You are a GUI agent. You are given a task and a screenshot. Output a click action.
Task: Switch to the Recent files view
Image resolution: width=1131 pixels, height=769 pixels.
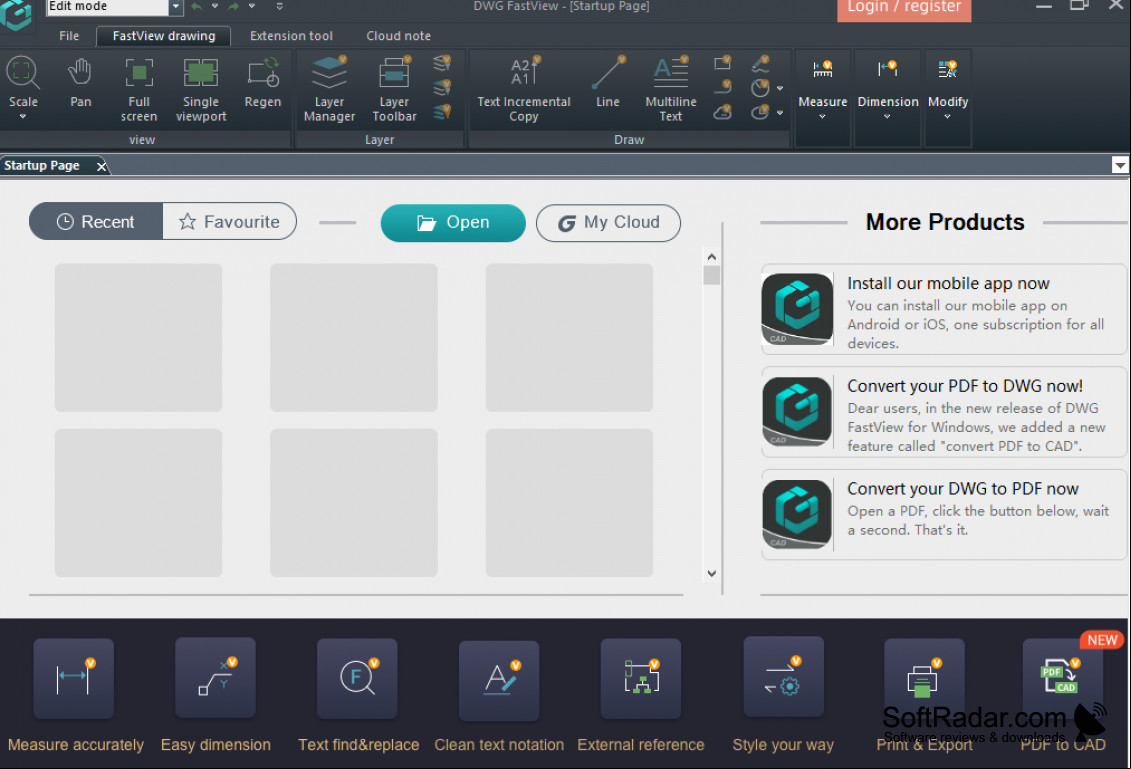pos(96,221)
